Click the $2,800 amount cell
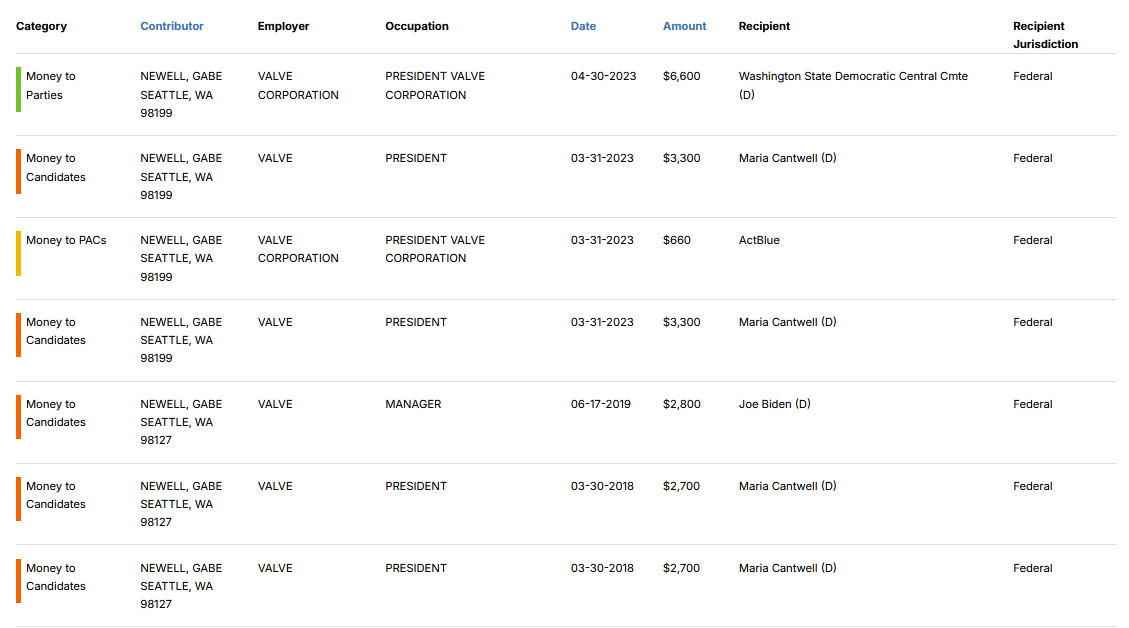Image resolution: width=1129 pixels, height=628 pixels. click(x=681, y=404)
